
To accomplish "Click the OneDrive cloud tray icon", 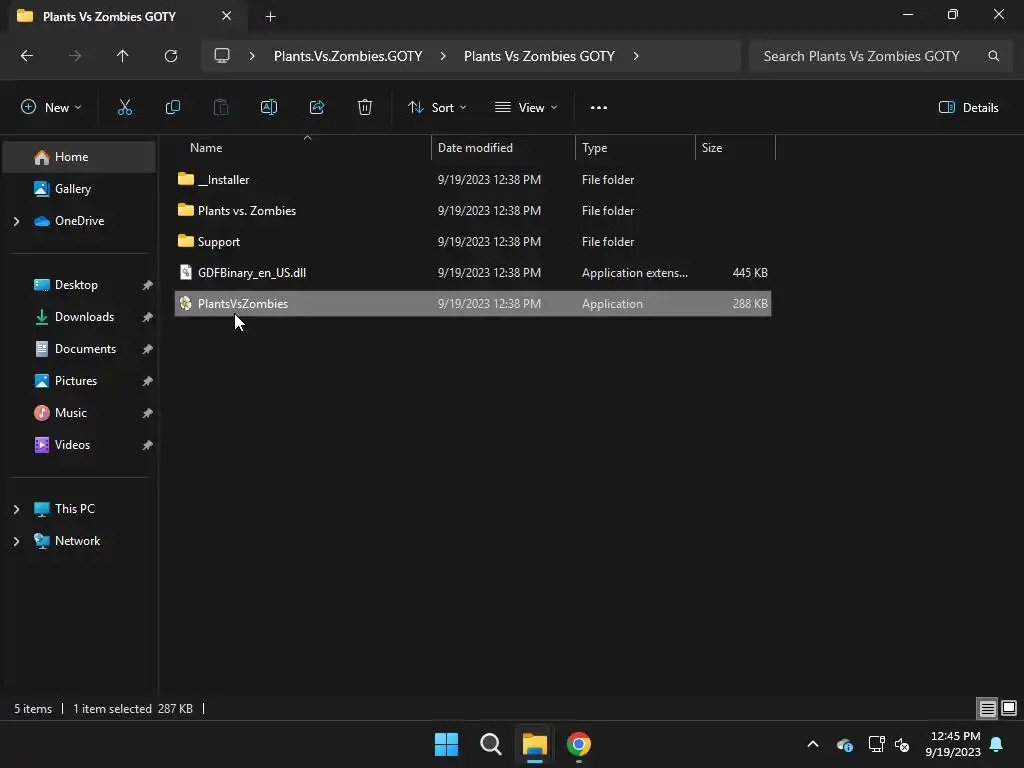I will [x=844, y=744].
